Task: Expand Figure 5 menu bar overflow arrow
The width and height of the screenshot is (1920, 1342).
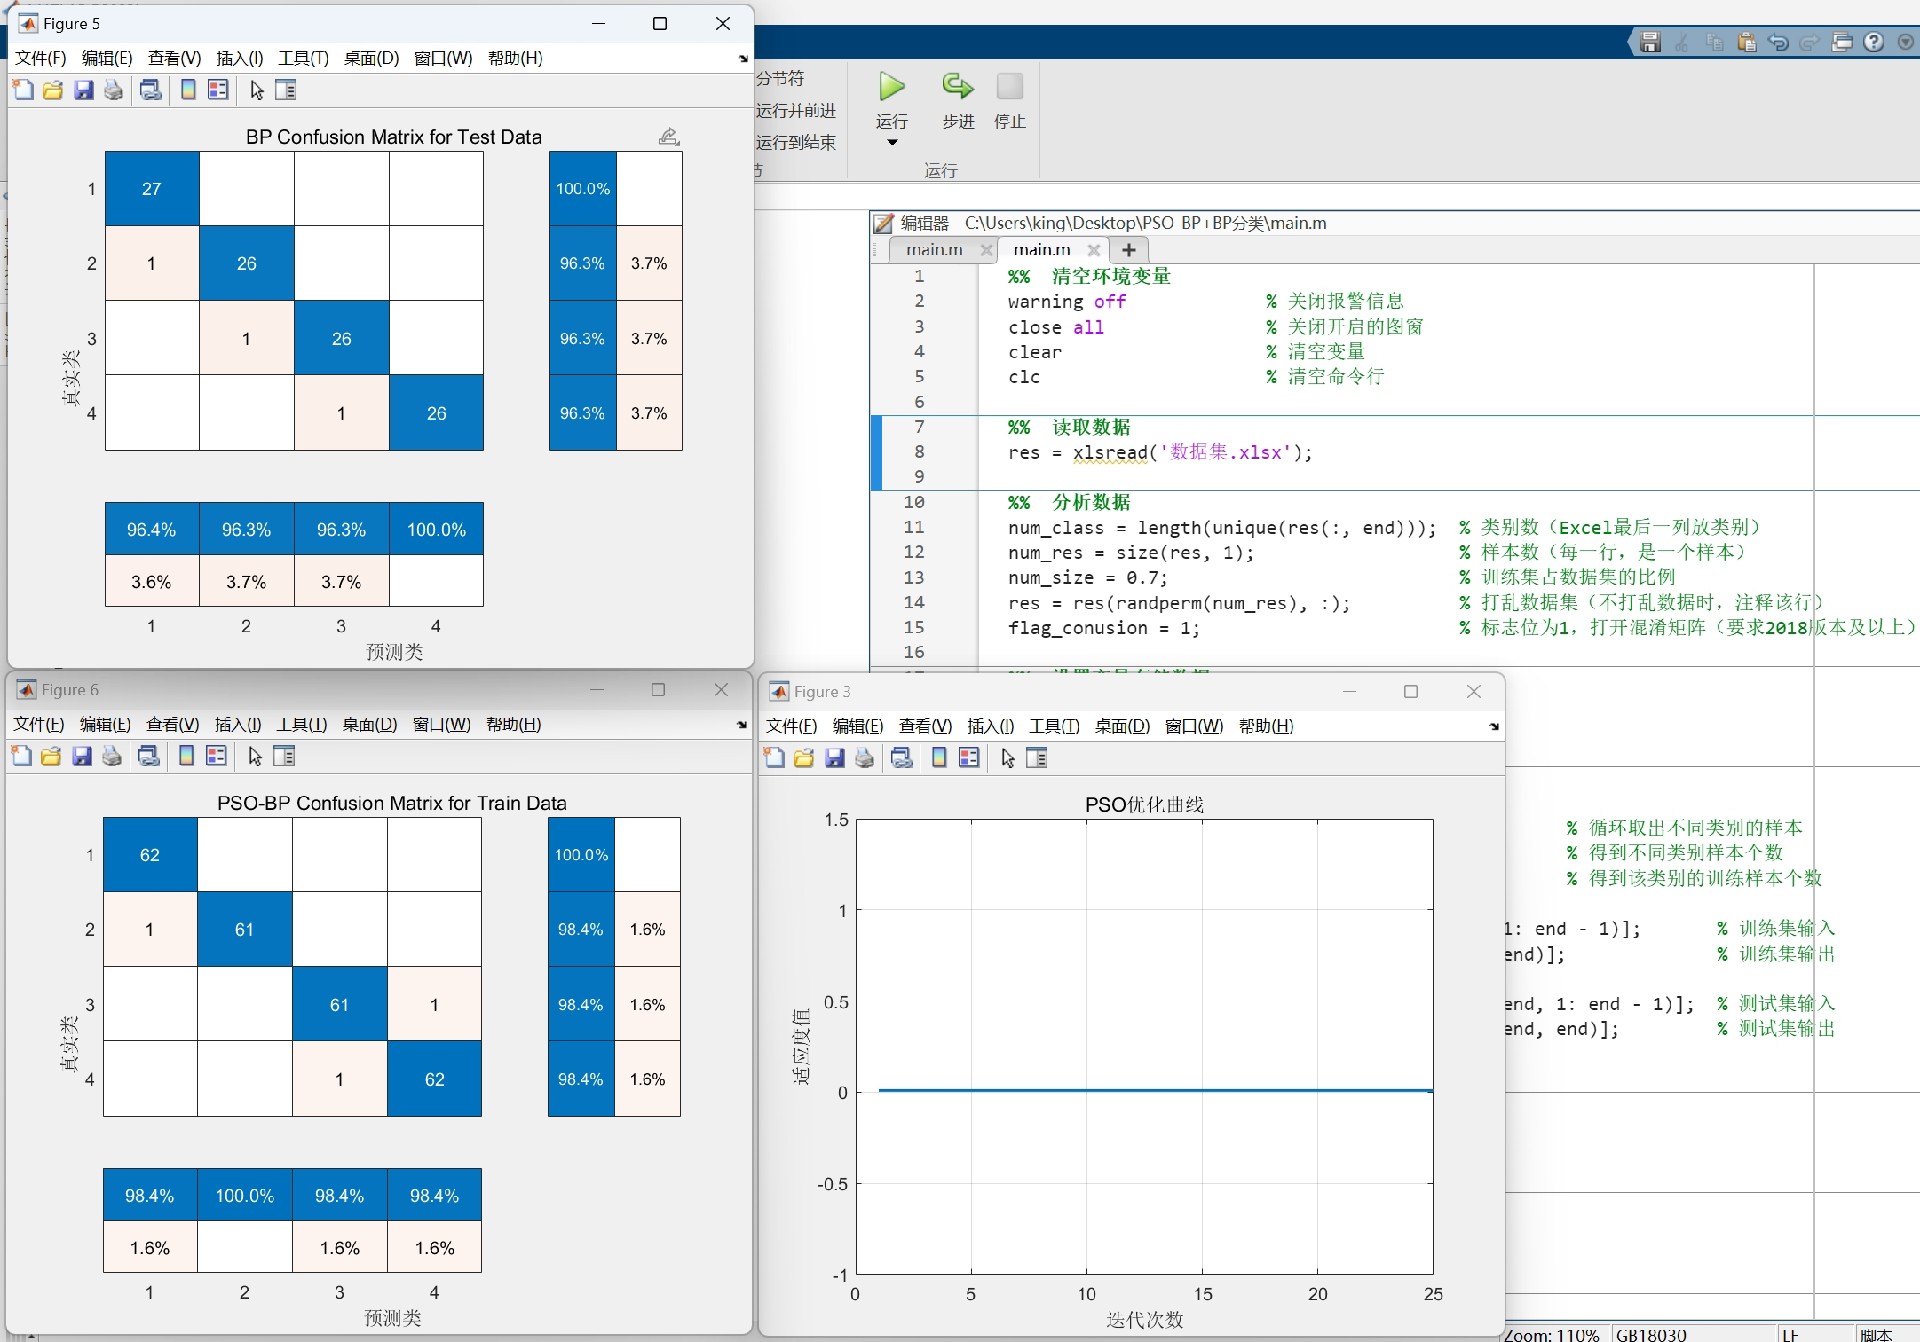Action: (x=743, y=59)
